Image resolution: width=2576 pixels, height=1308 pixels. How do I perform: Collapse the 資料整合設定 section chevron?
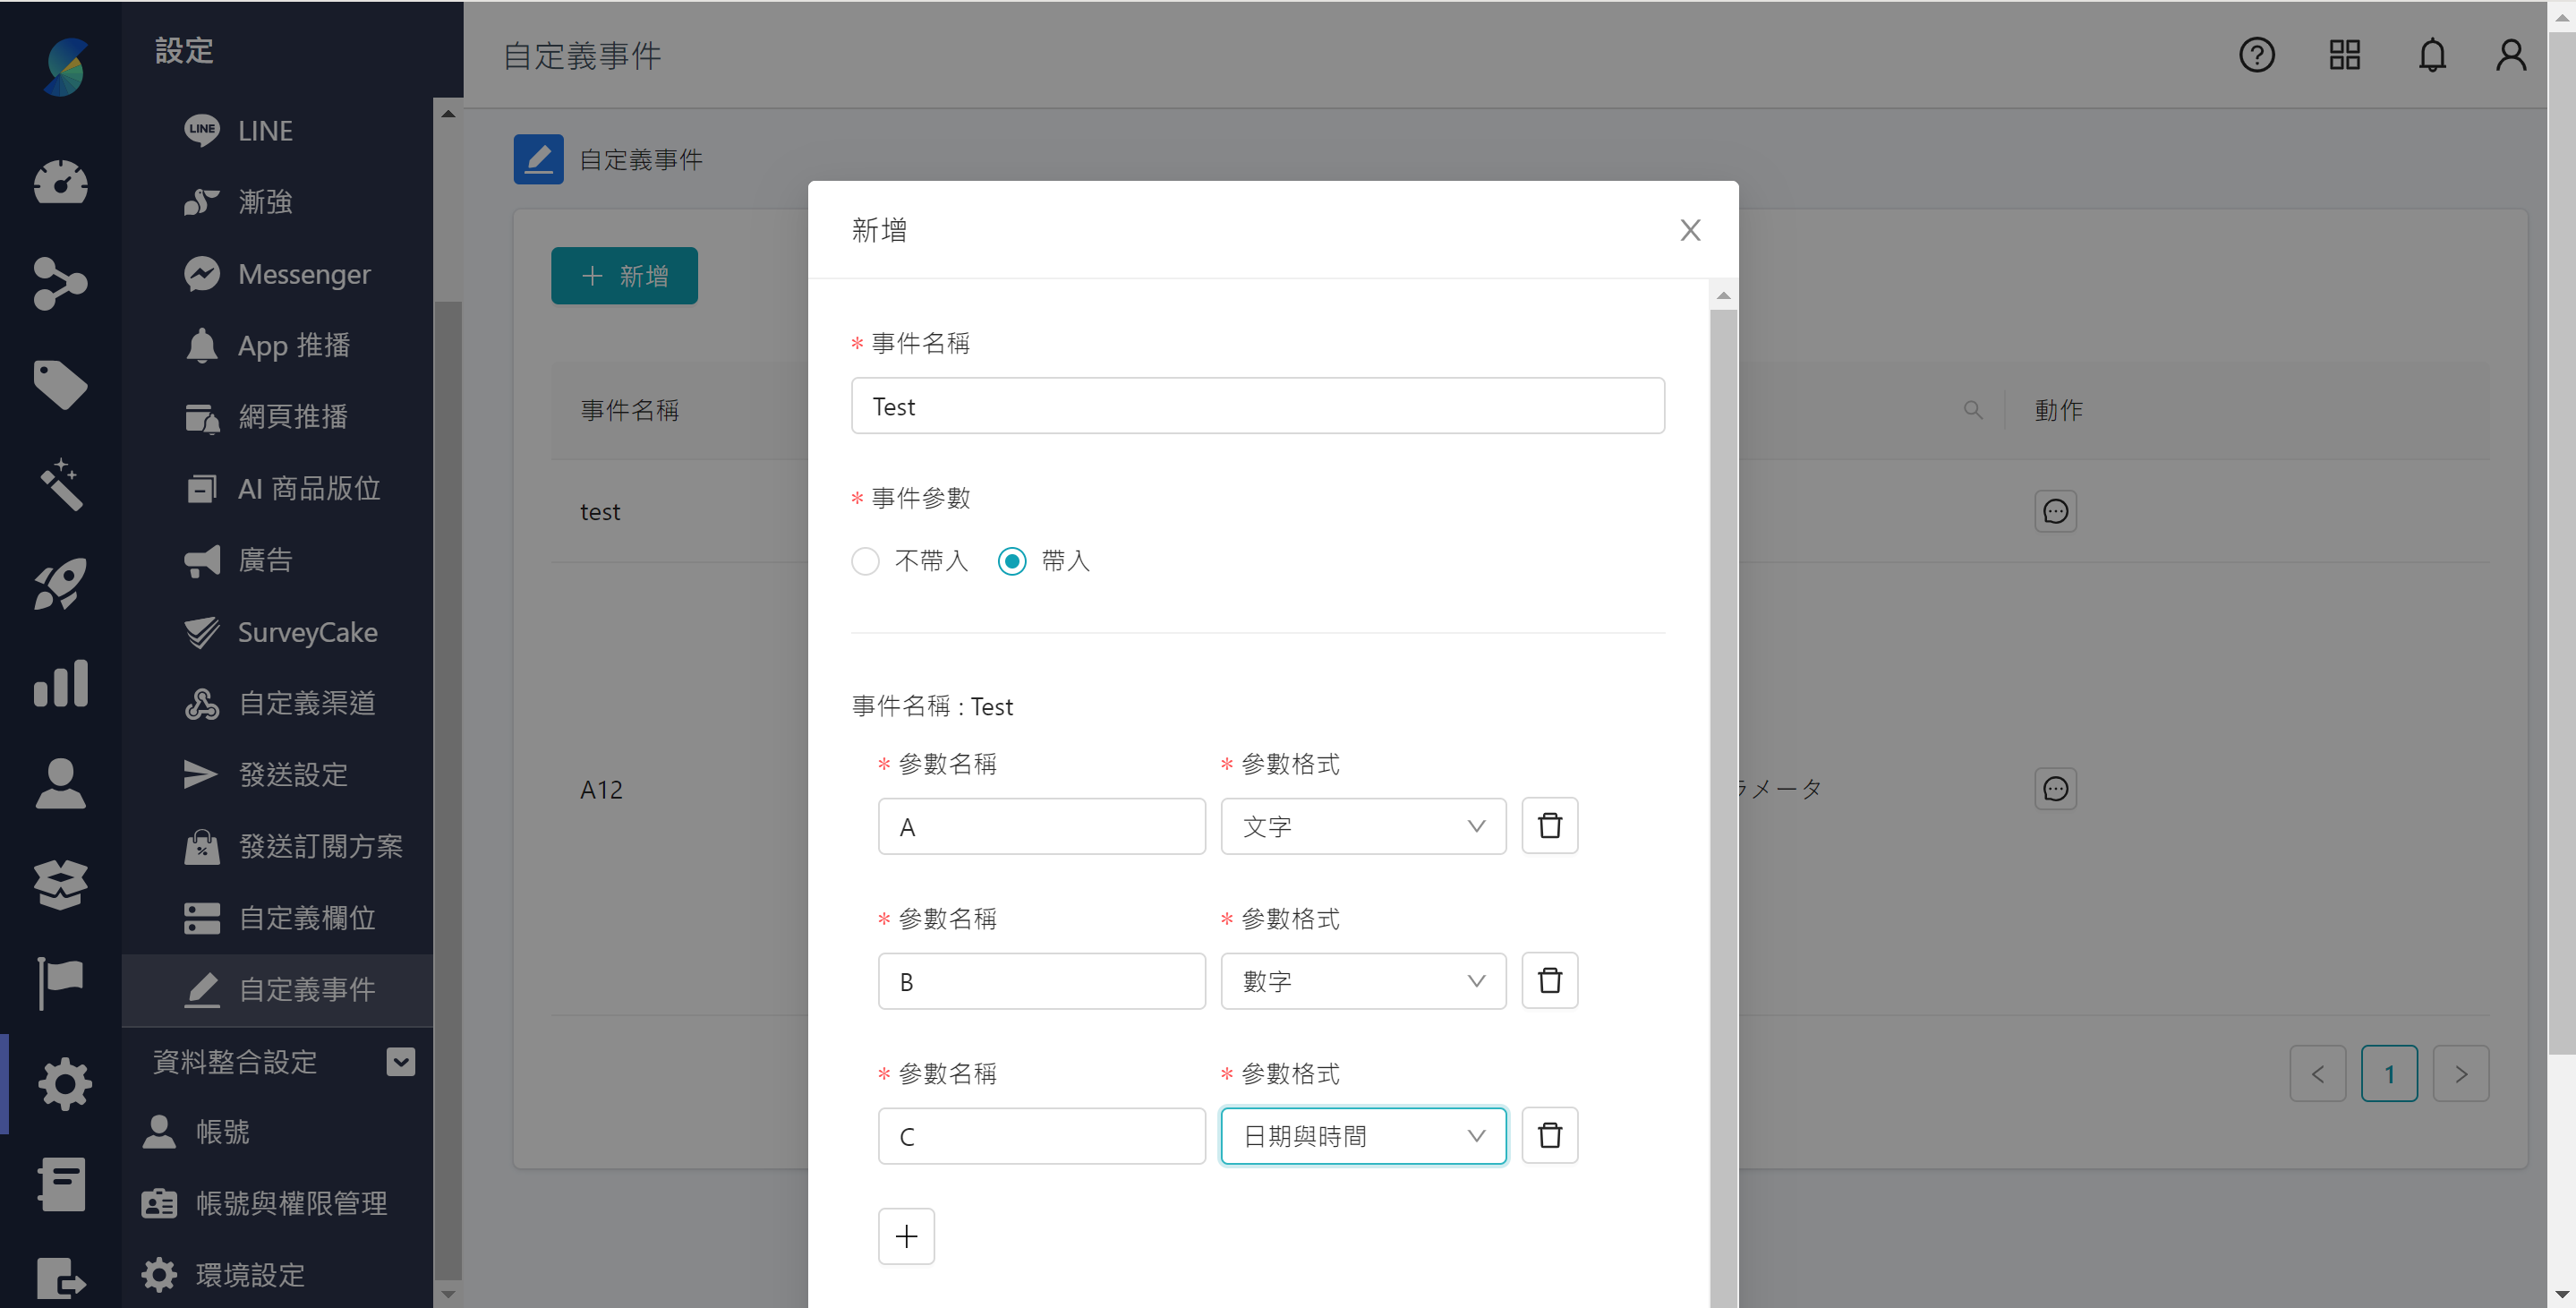pyautogui.click(x=400, y=1061)
